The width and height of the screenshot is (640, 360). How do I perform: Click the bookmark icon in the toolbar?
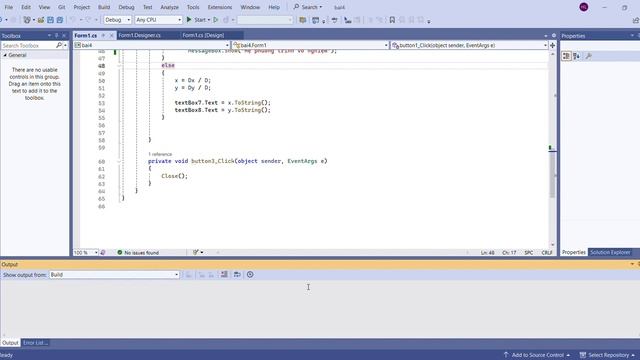tap(392, 20)
